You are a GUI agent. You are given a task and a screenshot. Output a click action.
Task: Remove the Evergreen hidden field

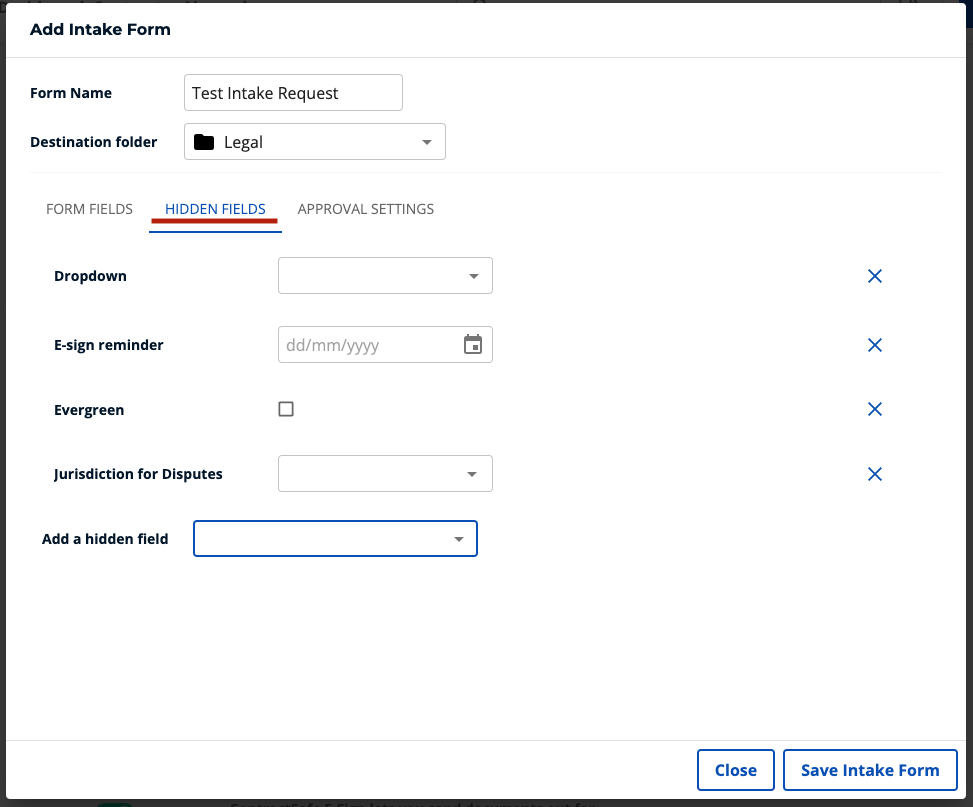875,409
